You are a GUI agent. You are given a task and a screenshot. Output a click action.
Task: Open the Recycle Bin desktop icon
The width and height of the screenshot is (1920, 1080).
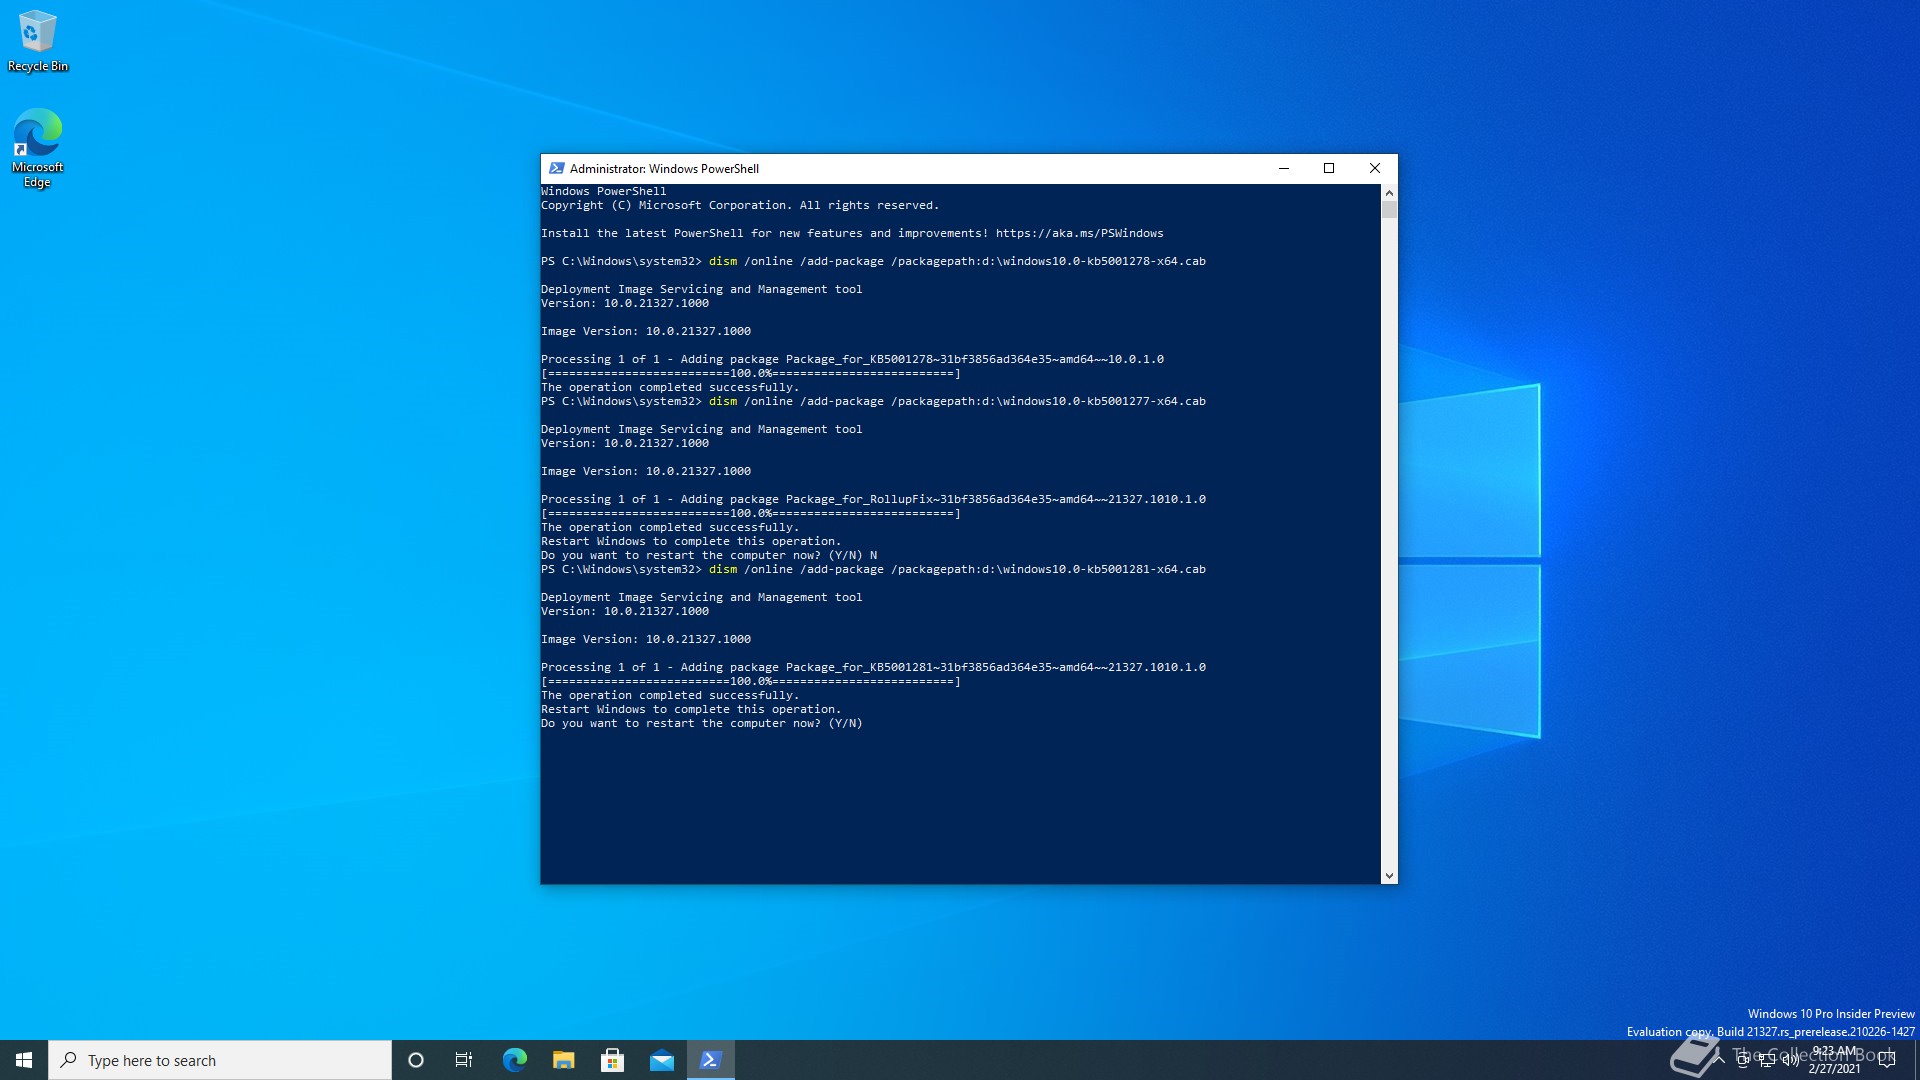pyautogui.click(x=38, y=42)
